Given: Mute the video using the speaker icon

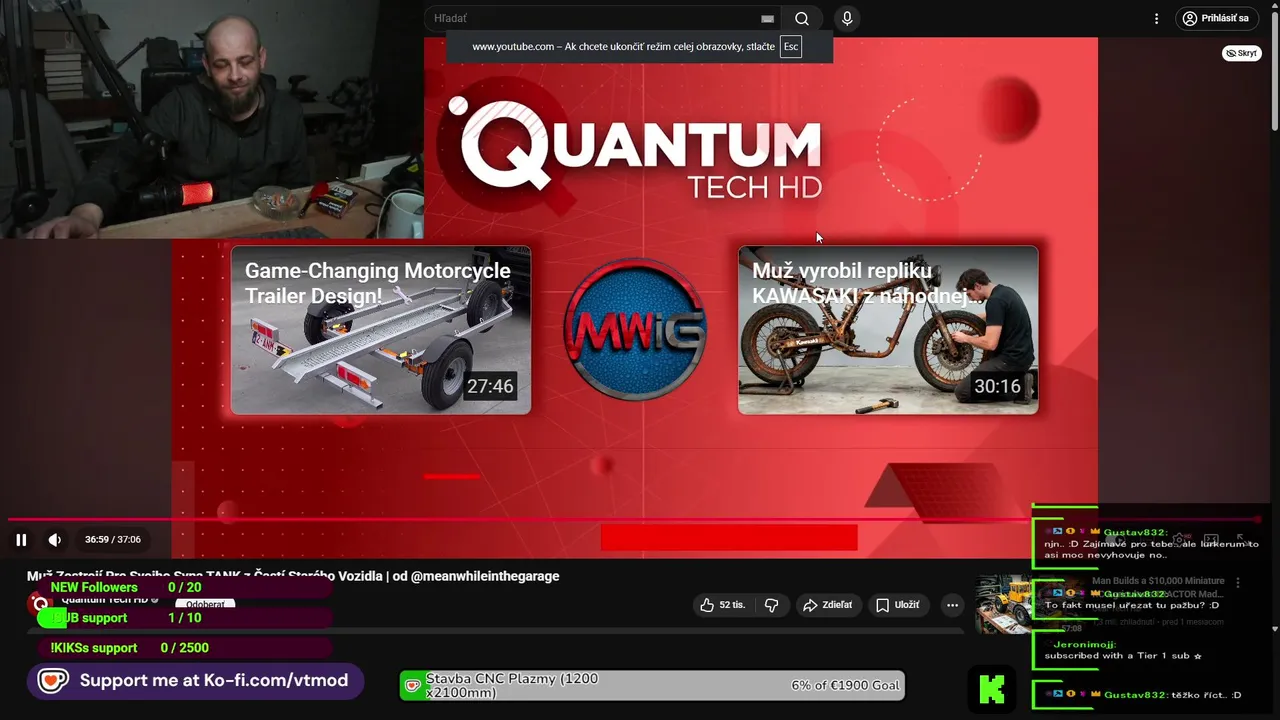Looking at the screenshot, I should point(55,540).
